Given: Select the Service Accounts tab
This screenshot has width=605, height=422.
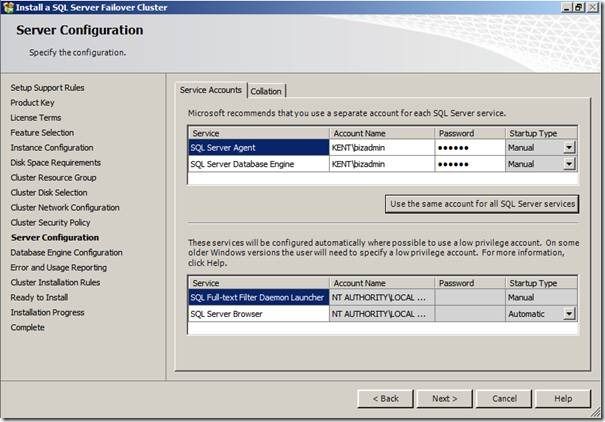Looking at the screenshot, I should (x=211, y=90).
